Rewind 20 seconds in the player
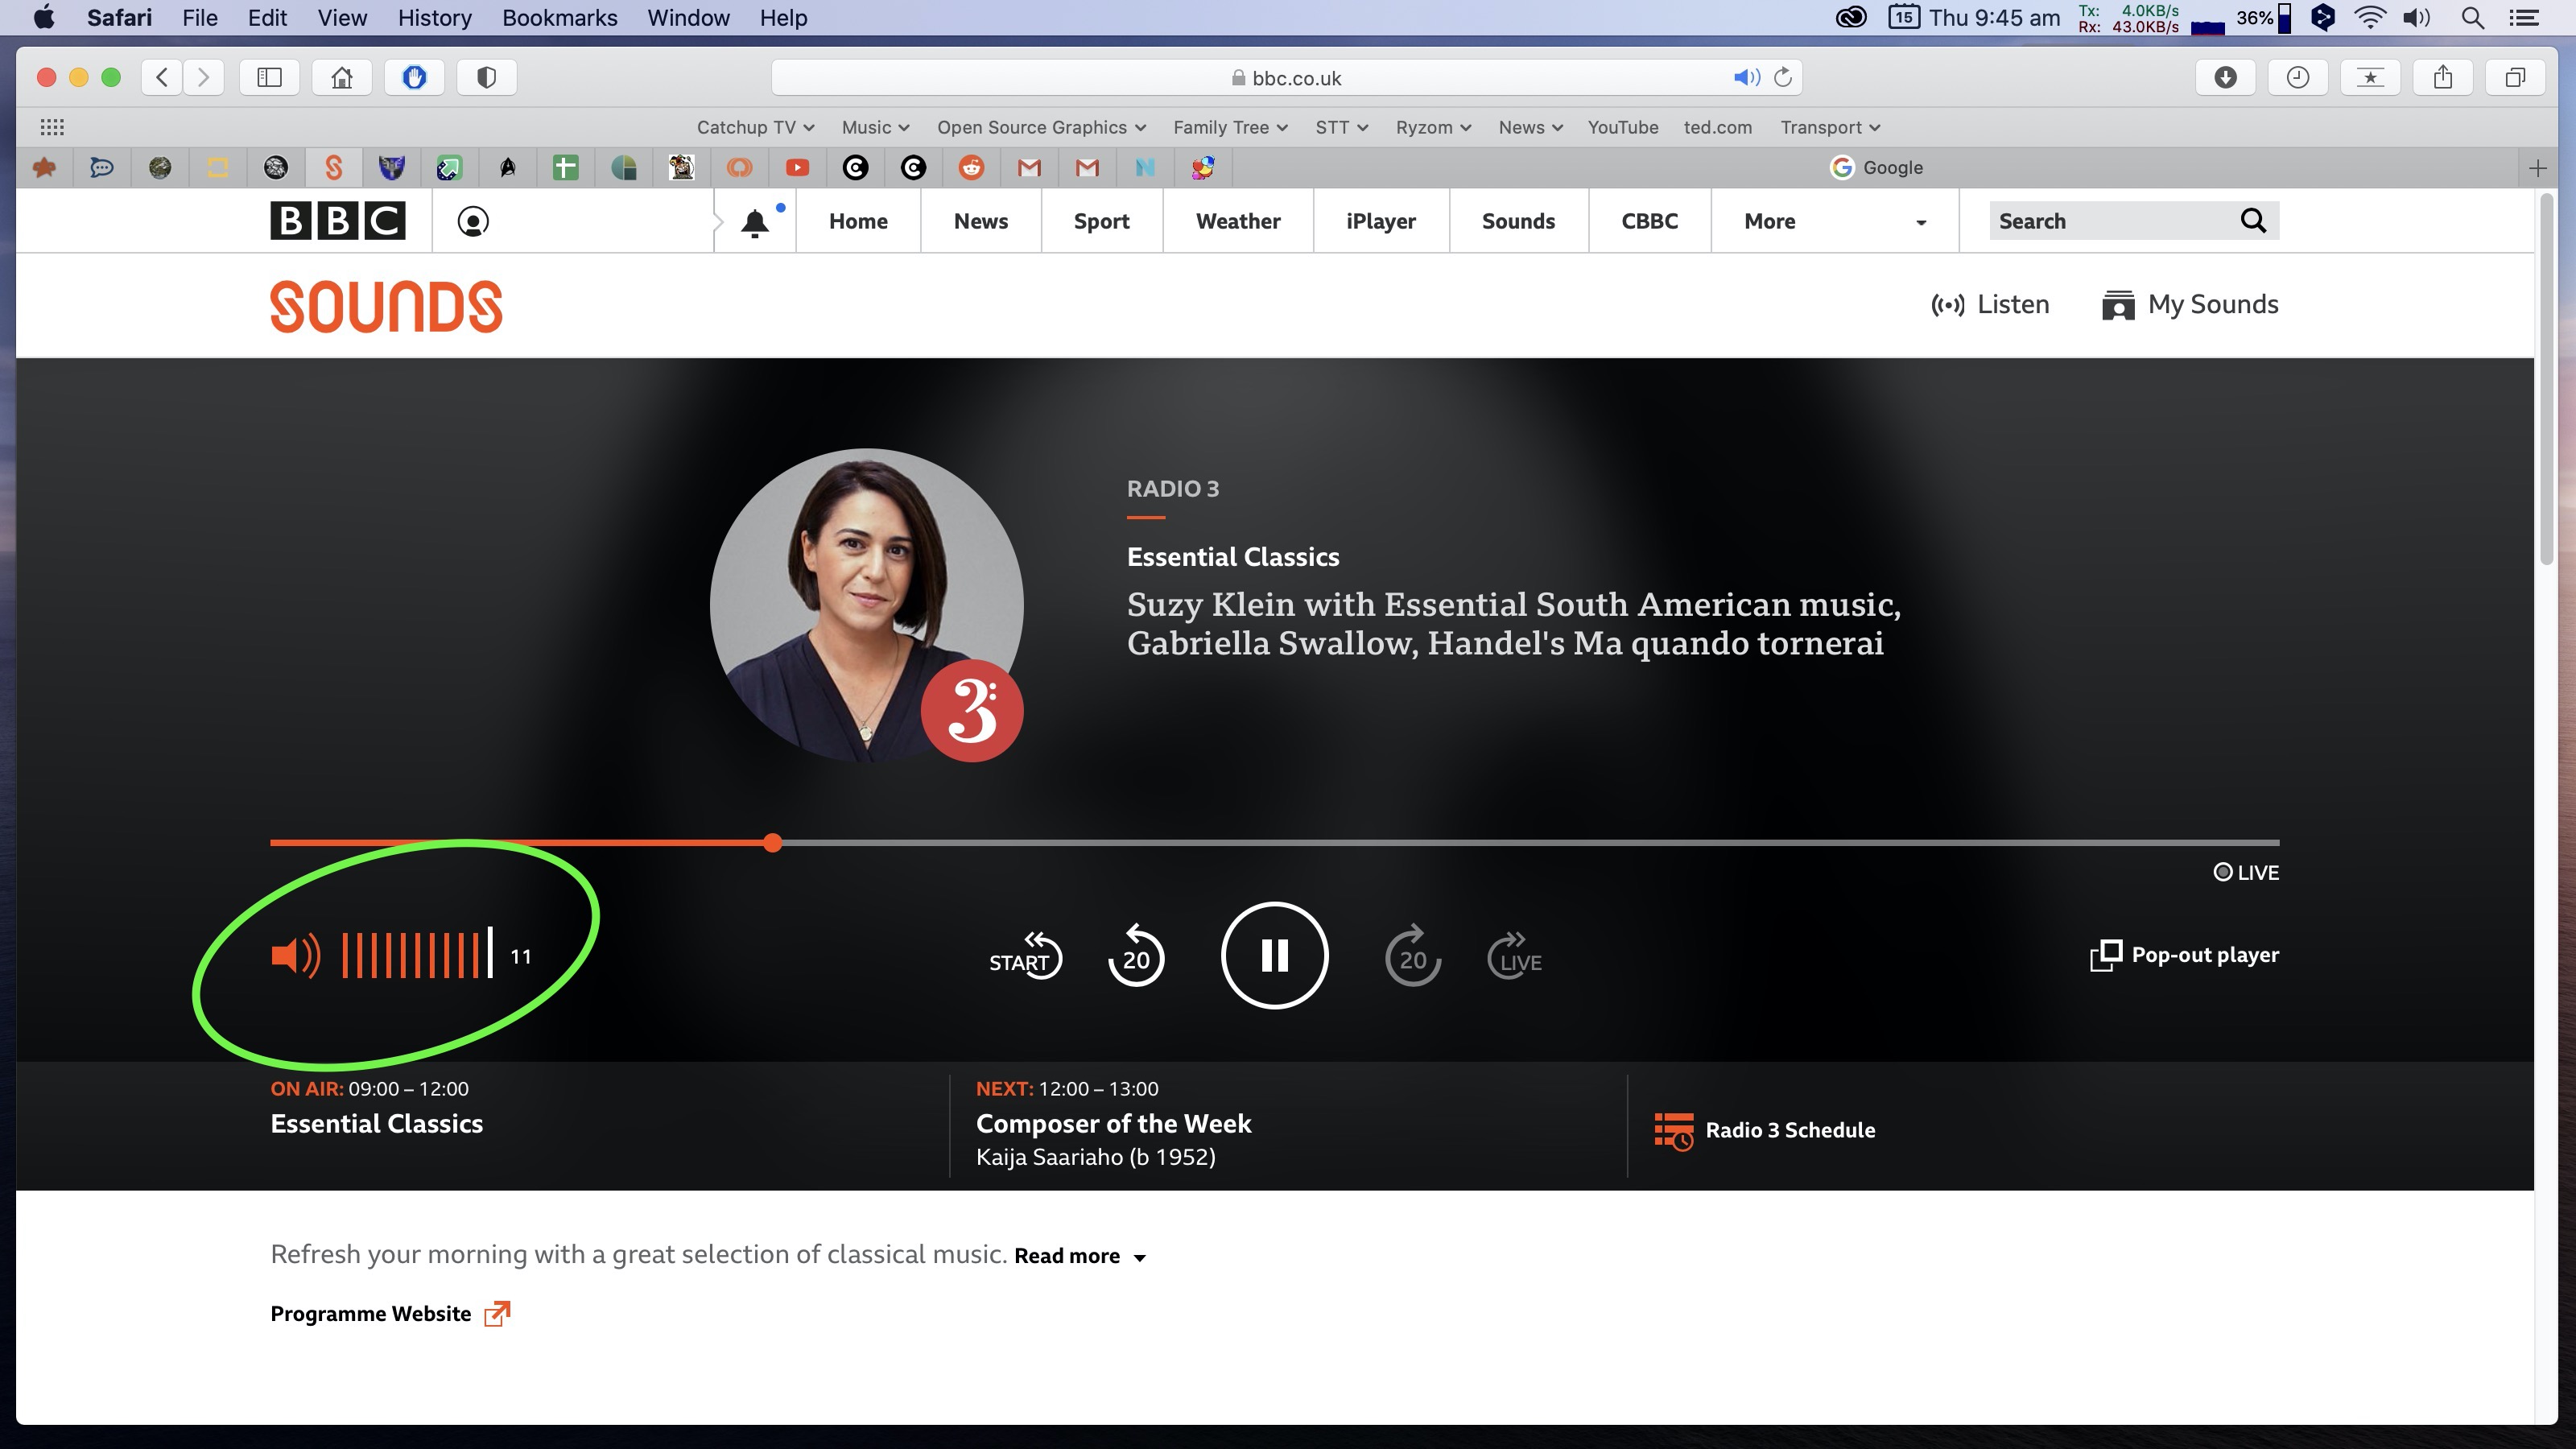 point(1135,957)
